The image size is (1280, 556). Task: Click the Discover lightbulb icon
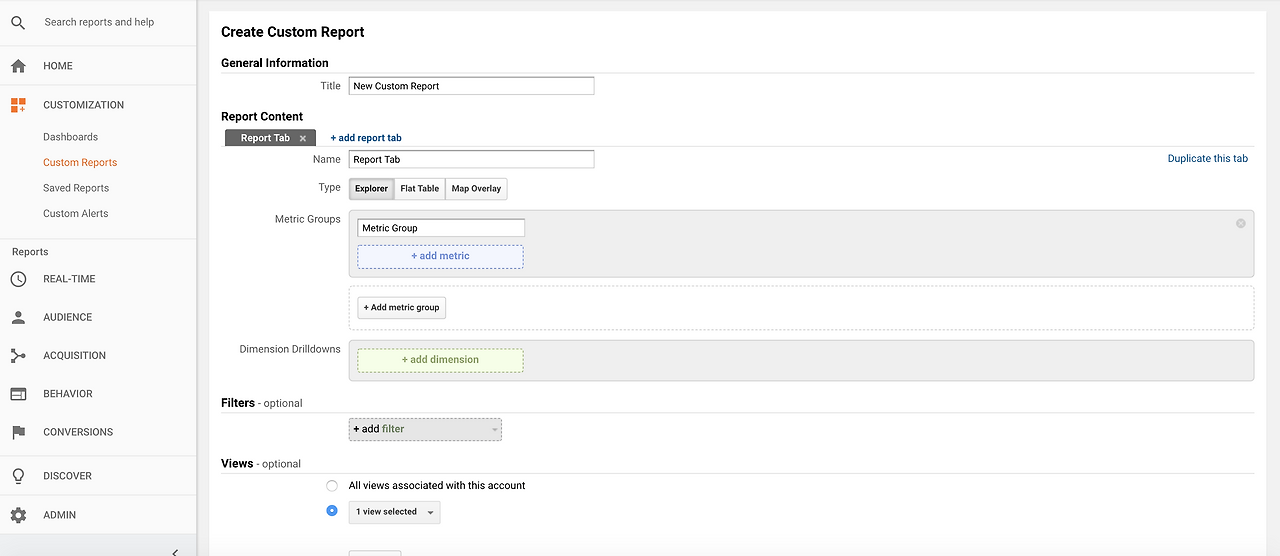tap(18, 476)
